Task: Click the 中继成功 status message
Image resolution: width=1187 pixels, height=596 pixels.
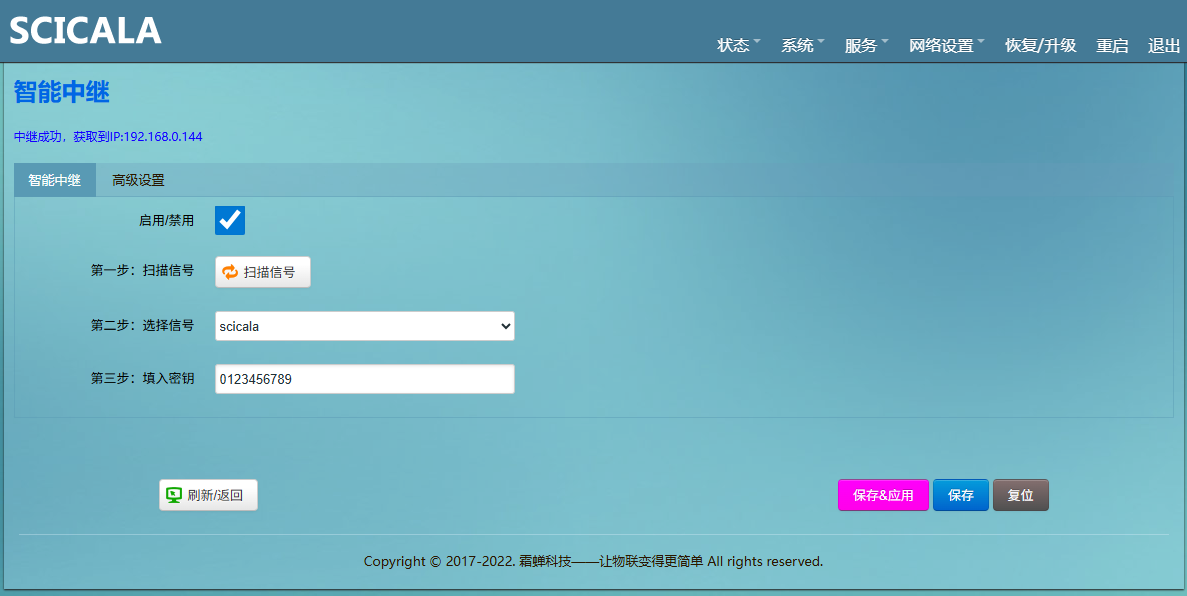Action: coord(108,137)
